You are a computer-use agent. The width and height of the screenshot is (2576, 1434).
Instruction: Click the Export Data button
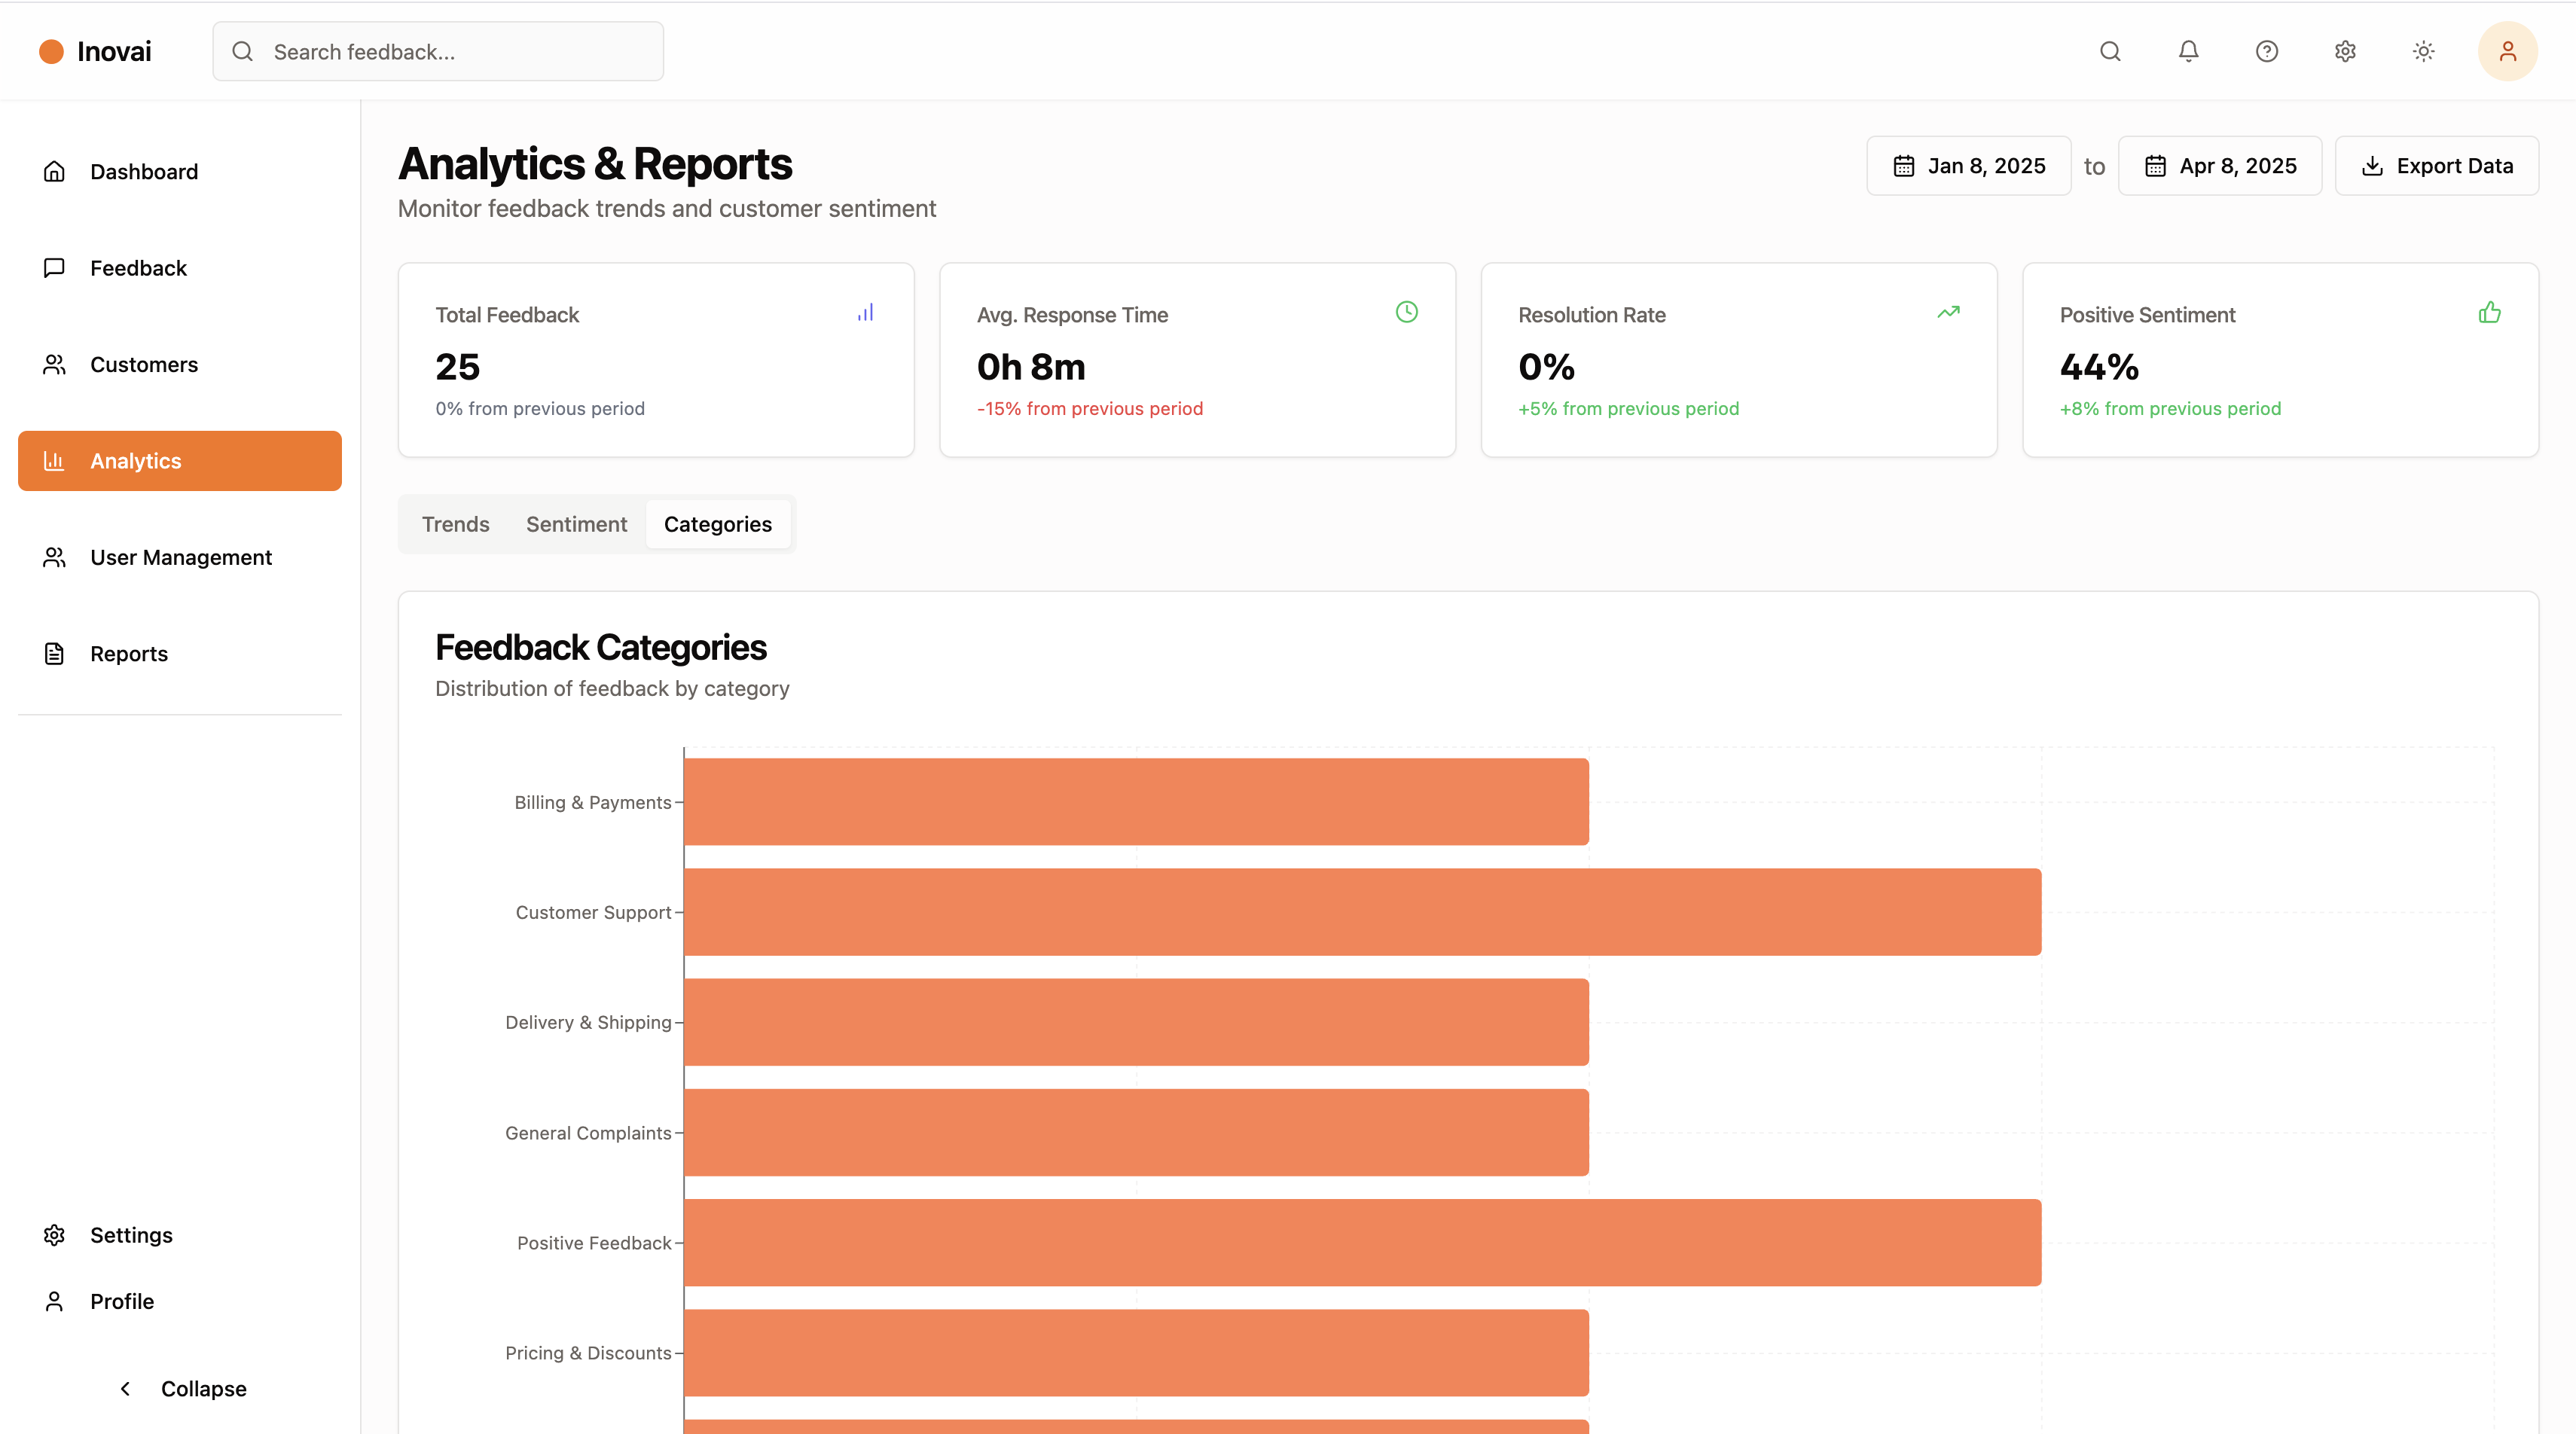[2436, 166]
